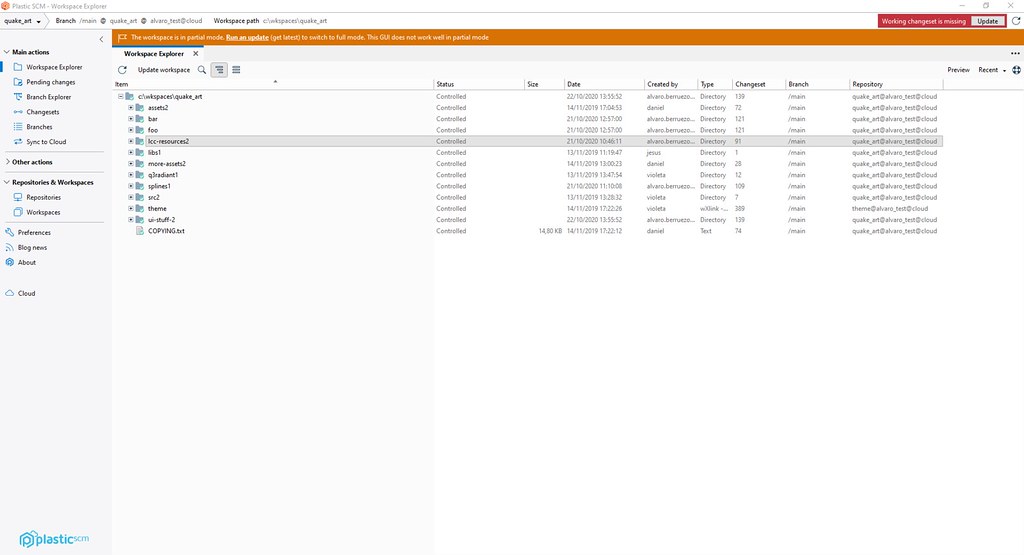
Task: Switch to flat list view mode
Action: [236, 70]
